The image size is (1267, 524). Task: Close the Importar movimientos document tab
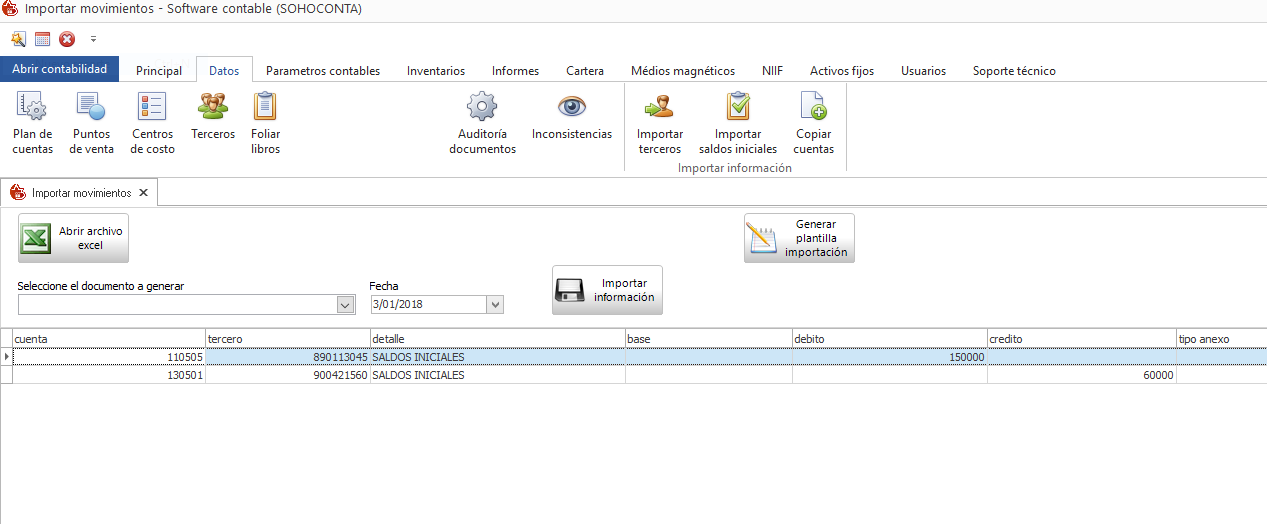pyautogui.click(x=143, y=193)
